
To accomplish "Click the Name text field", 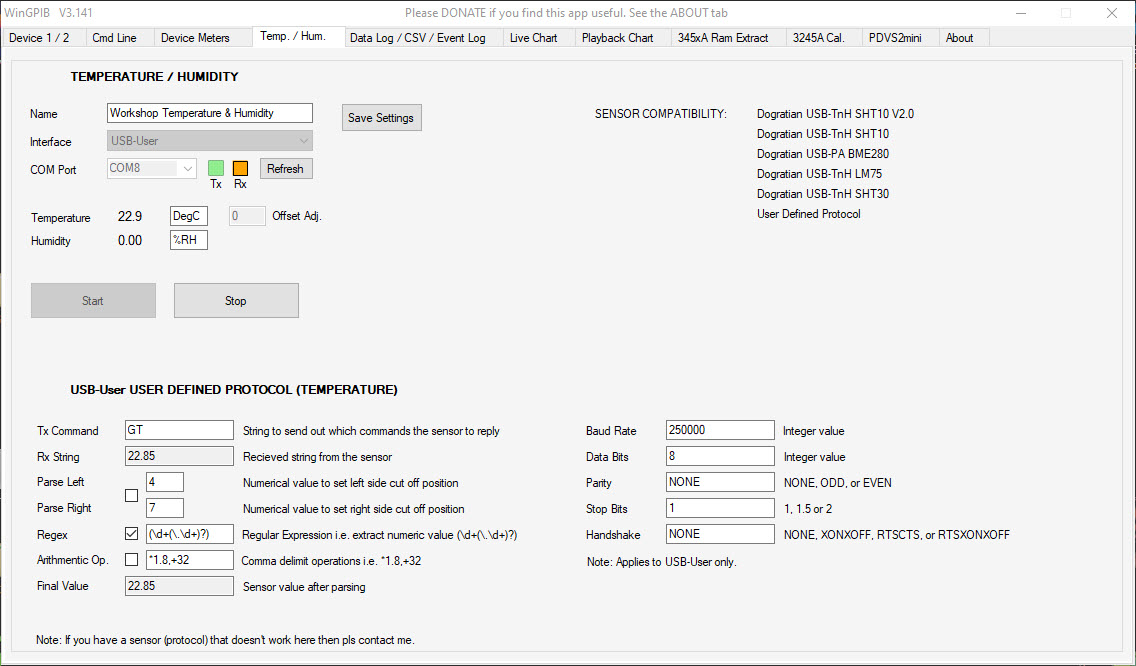I will pos(209,113).
